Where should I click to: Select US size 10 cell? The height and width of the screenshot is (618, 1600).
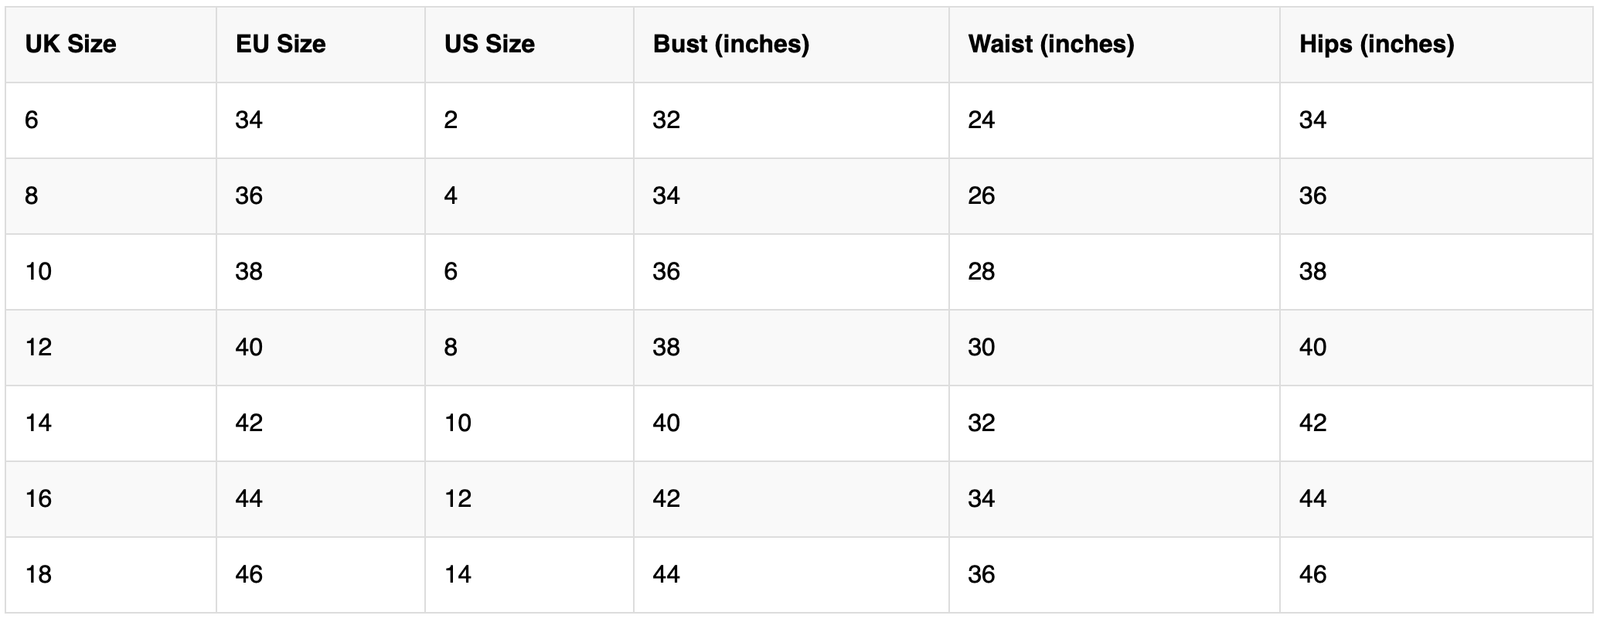pos(457,422)
